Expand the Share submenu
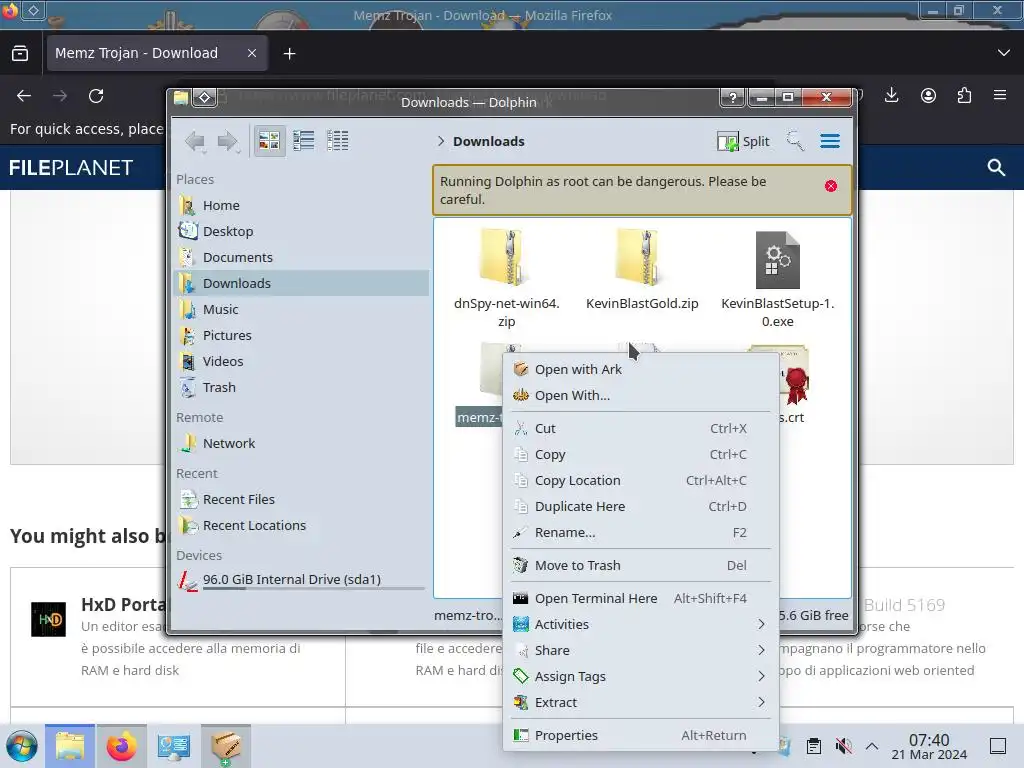The image size is (1024, 768). click(640, 650)
